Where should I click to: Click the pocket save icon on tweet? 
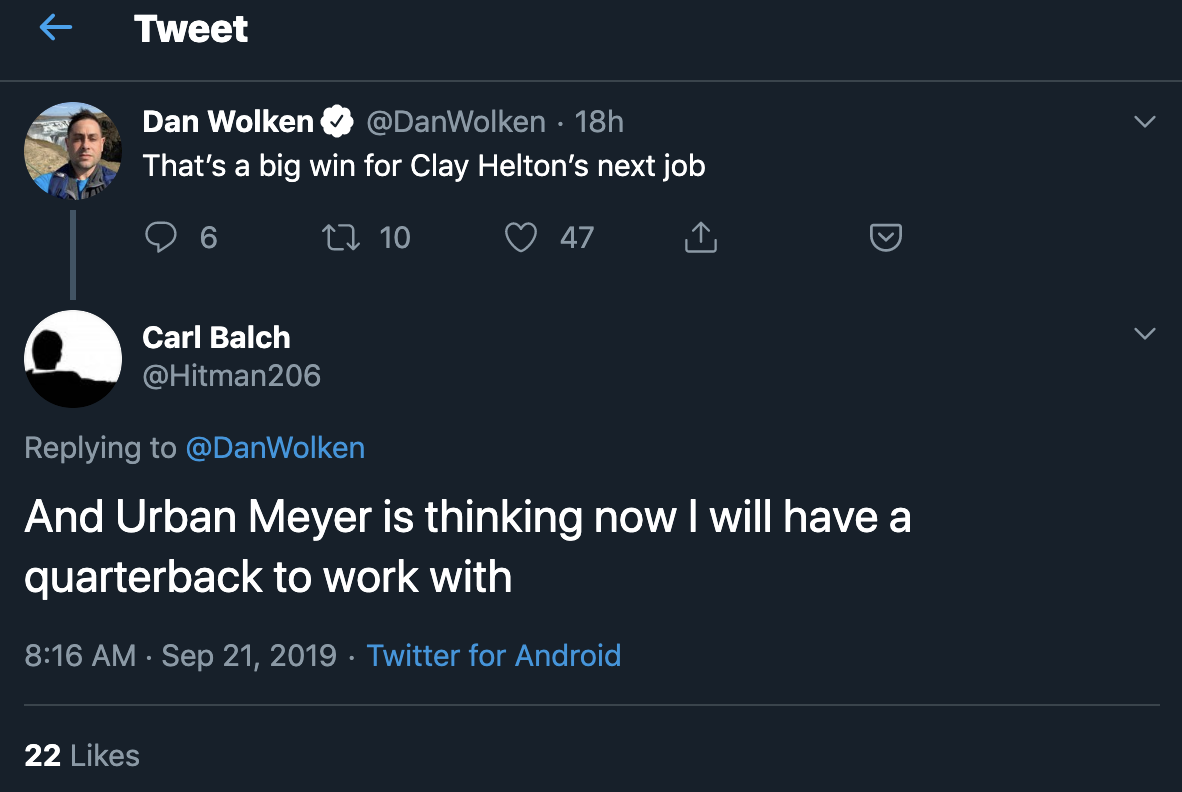coord(886,237)
